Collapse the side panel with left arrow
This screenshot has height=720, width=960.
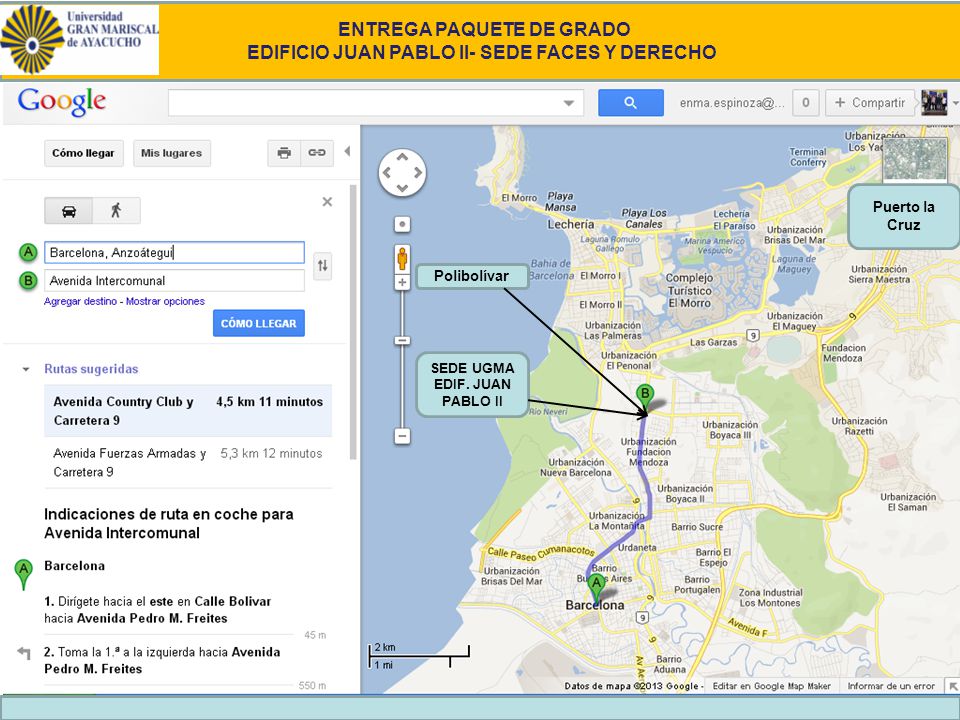coord(347,151)
